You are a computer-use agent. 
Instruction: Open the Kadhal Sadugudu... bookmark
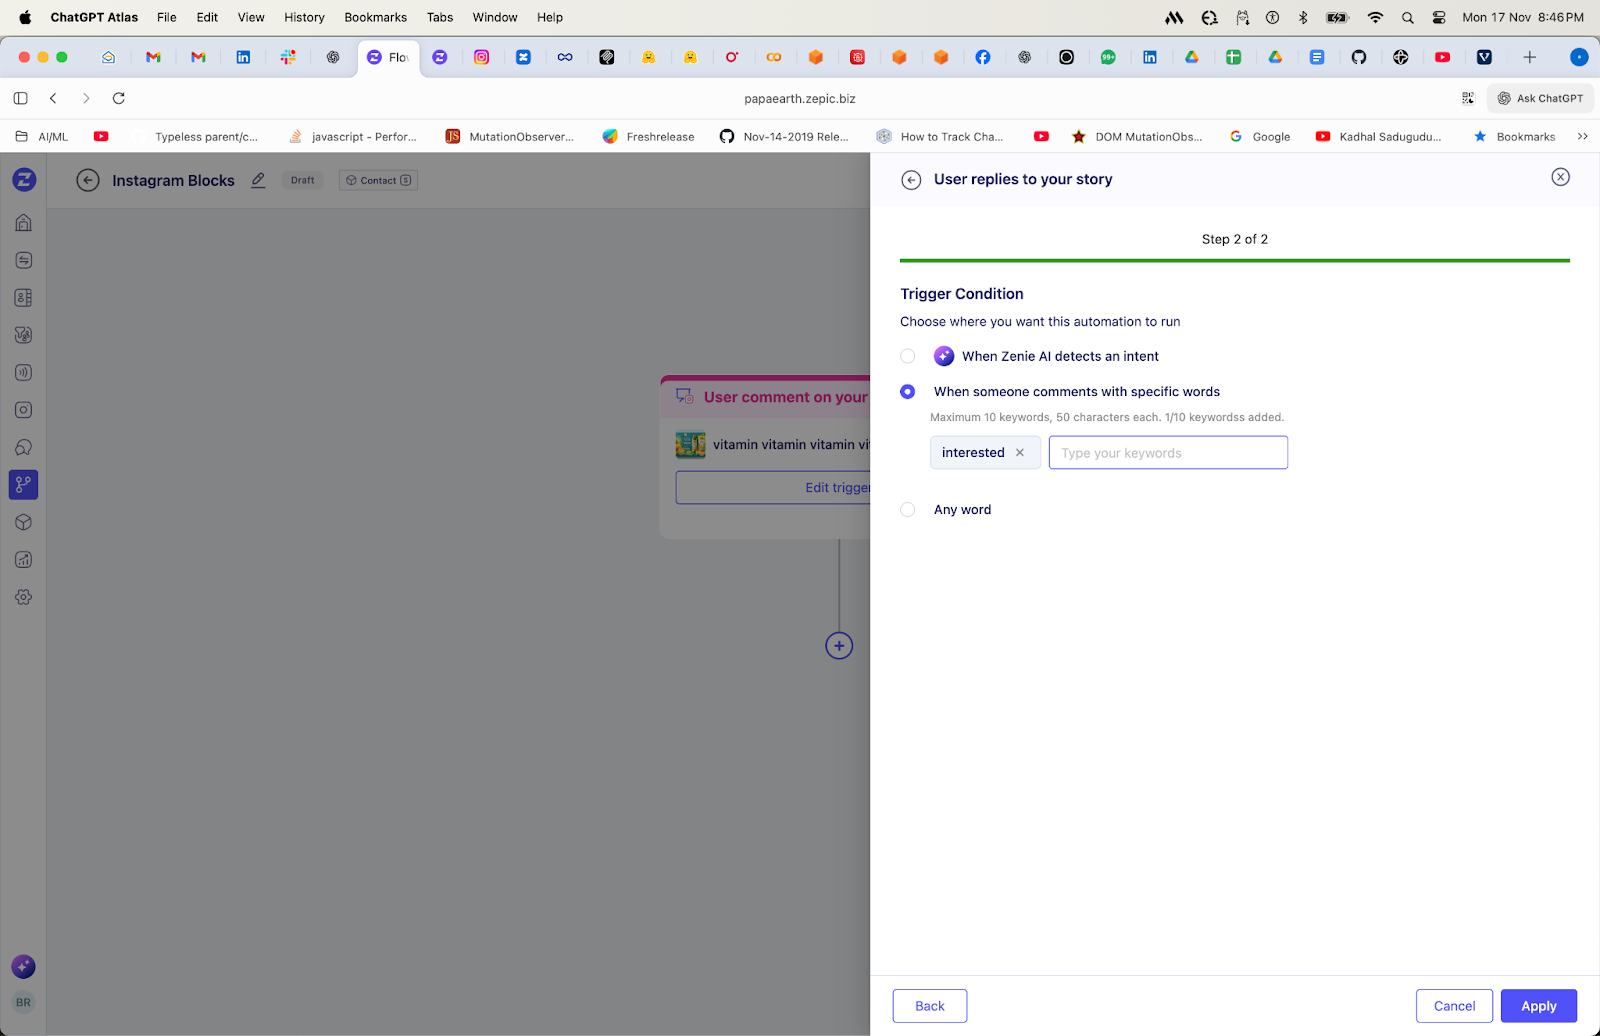[1379, 137]
